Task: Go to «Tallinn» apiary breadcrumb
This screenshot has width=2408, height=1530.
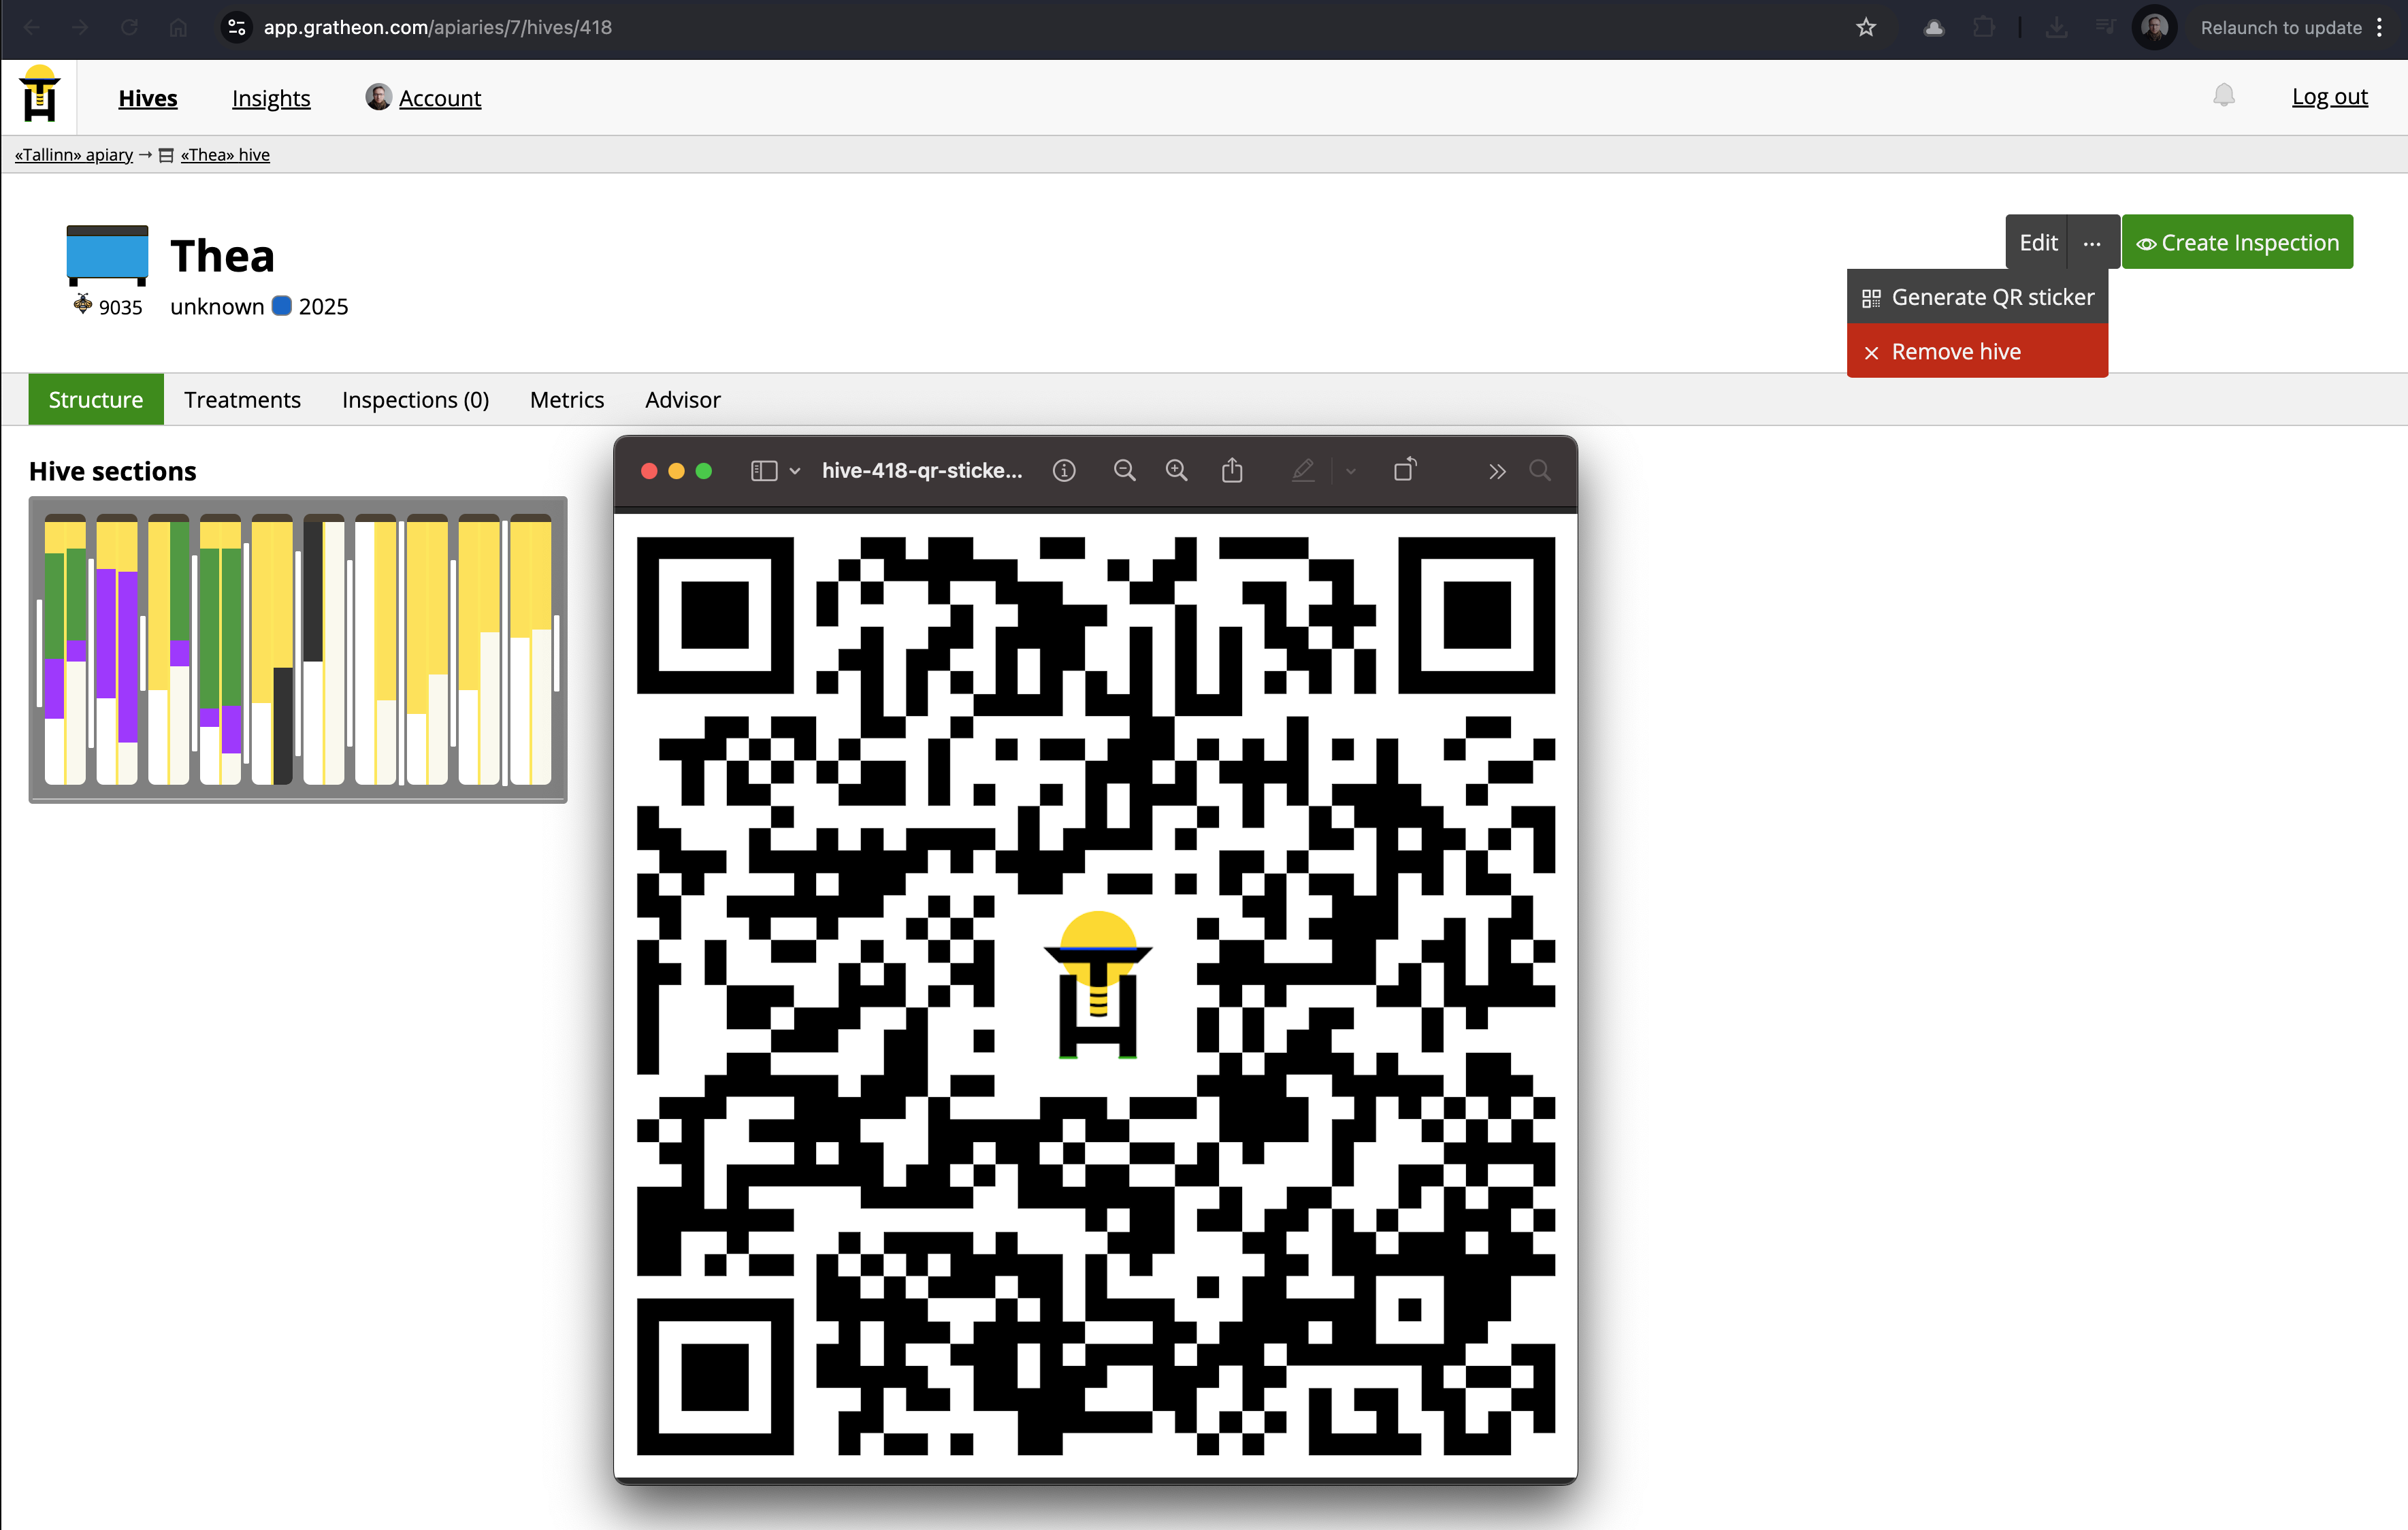Action: coord(74,155)
